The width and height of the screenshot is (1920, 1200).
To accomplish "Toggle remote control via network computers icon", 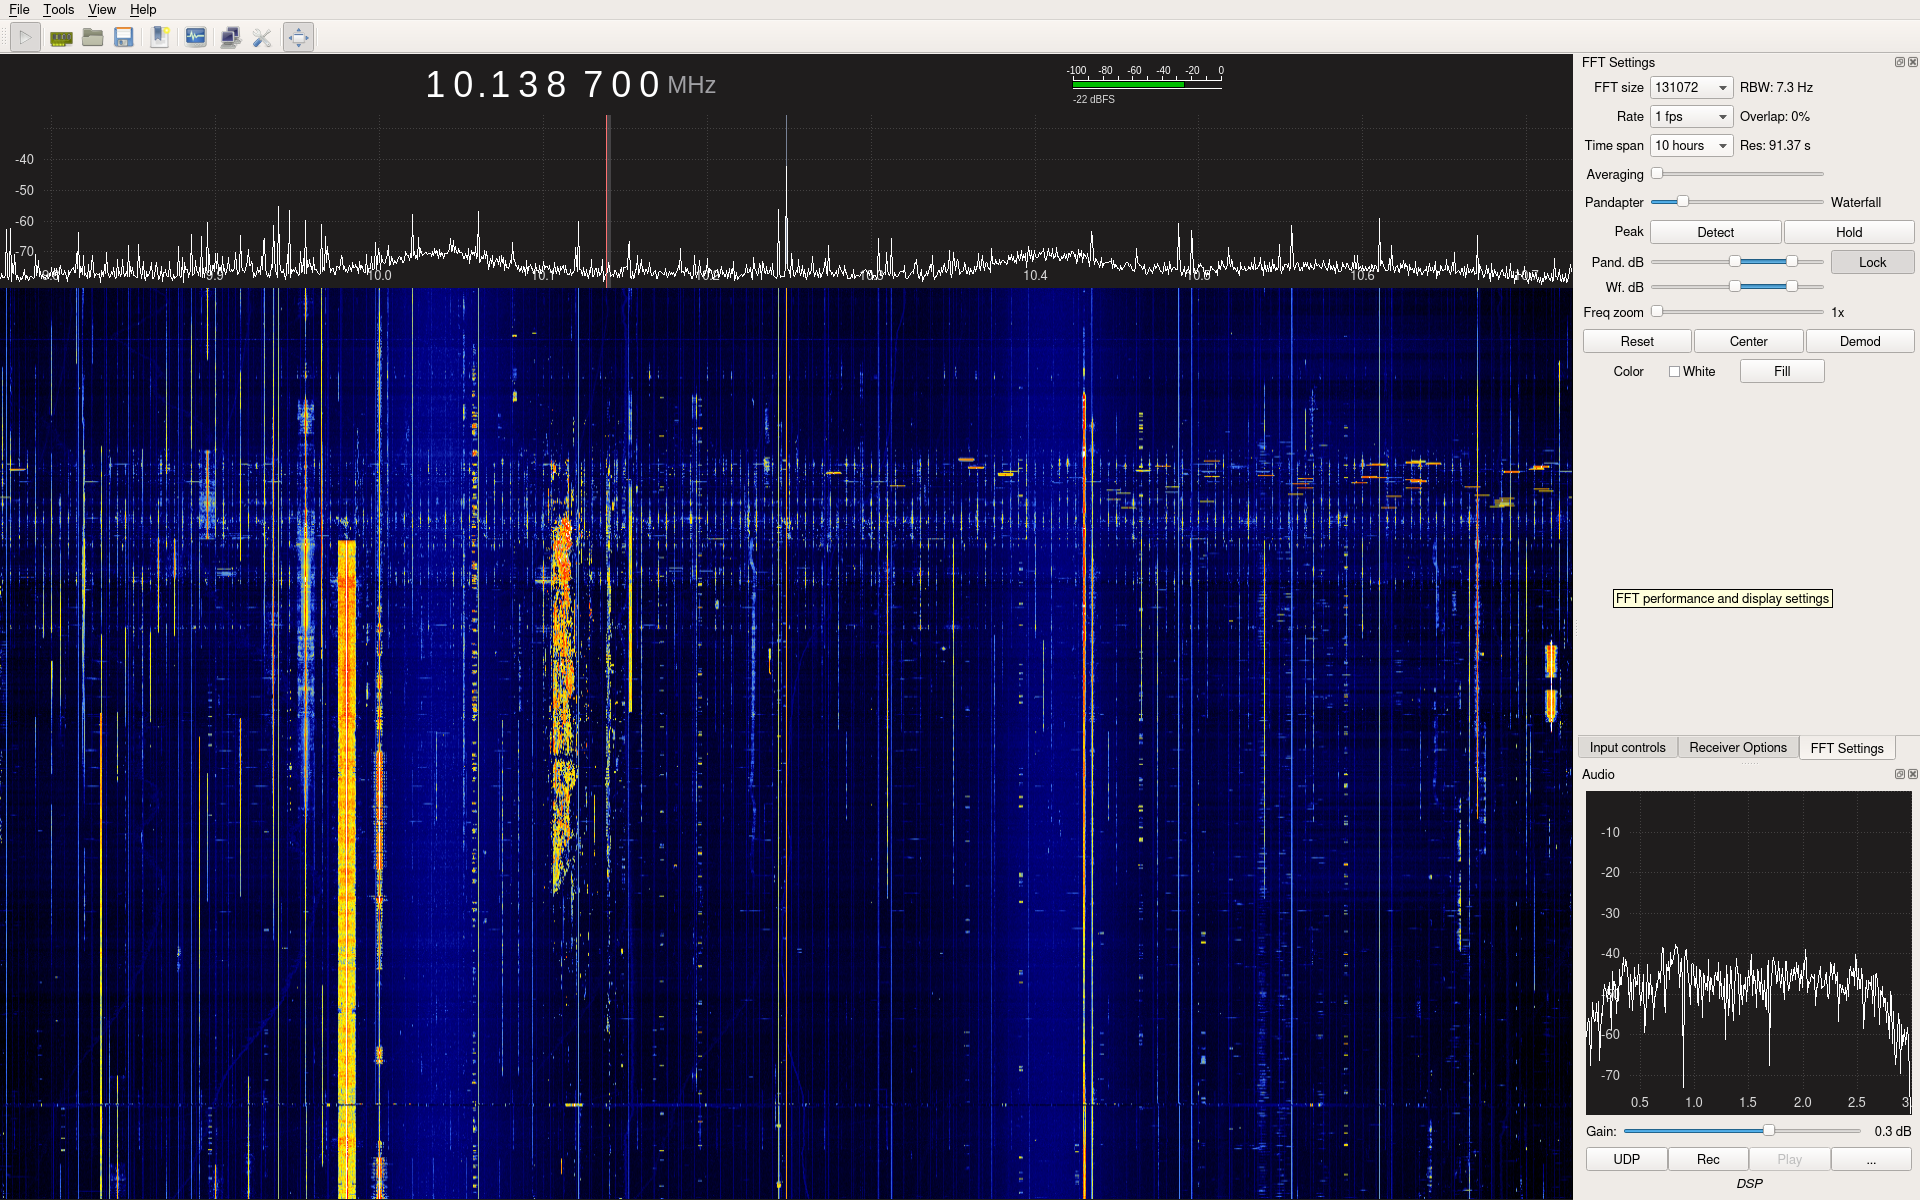I will [230, 38].
